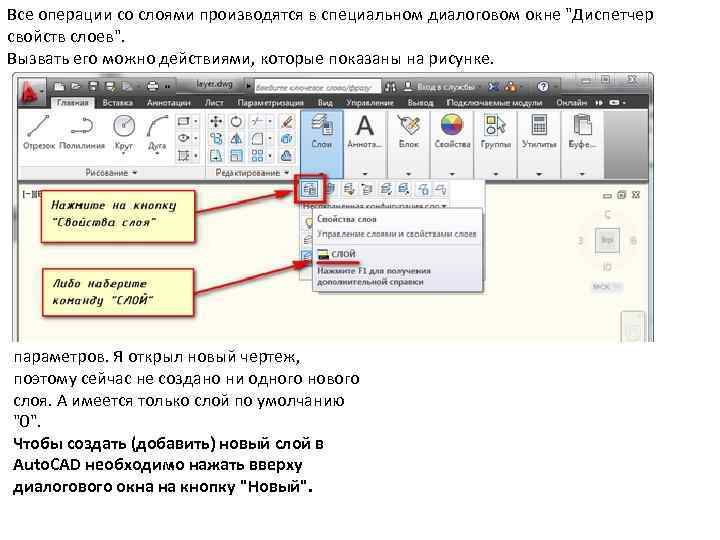Switch to the Главная ribbon tab
The height and width of the screenshot is (540, 720).
point(72,102)
